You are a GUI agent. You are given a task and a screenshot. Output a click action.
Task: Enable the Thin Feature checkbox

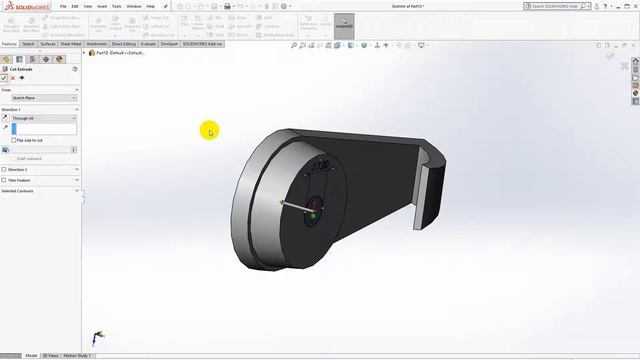[x=4, y=180]
